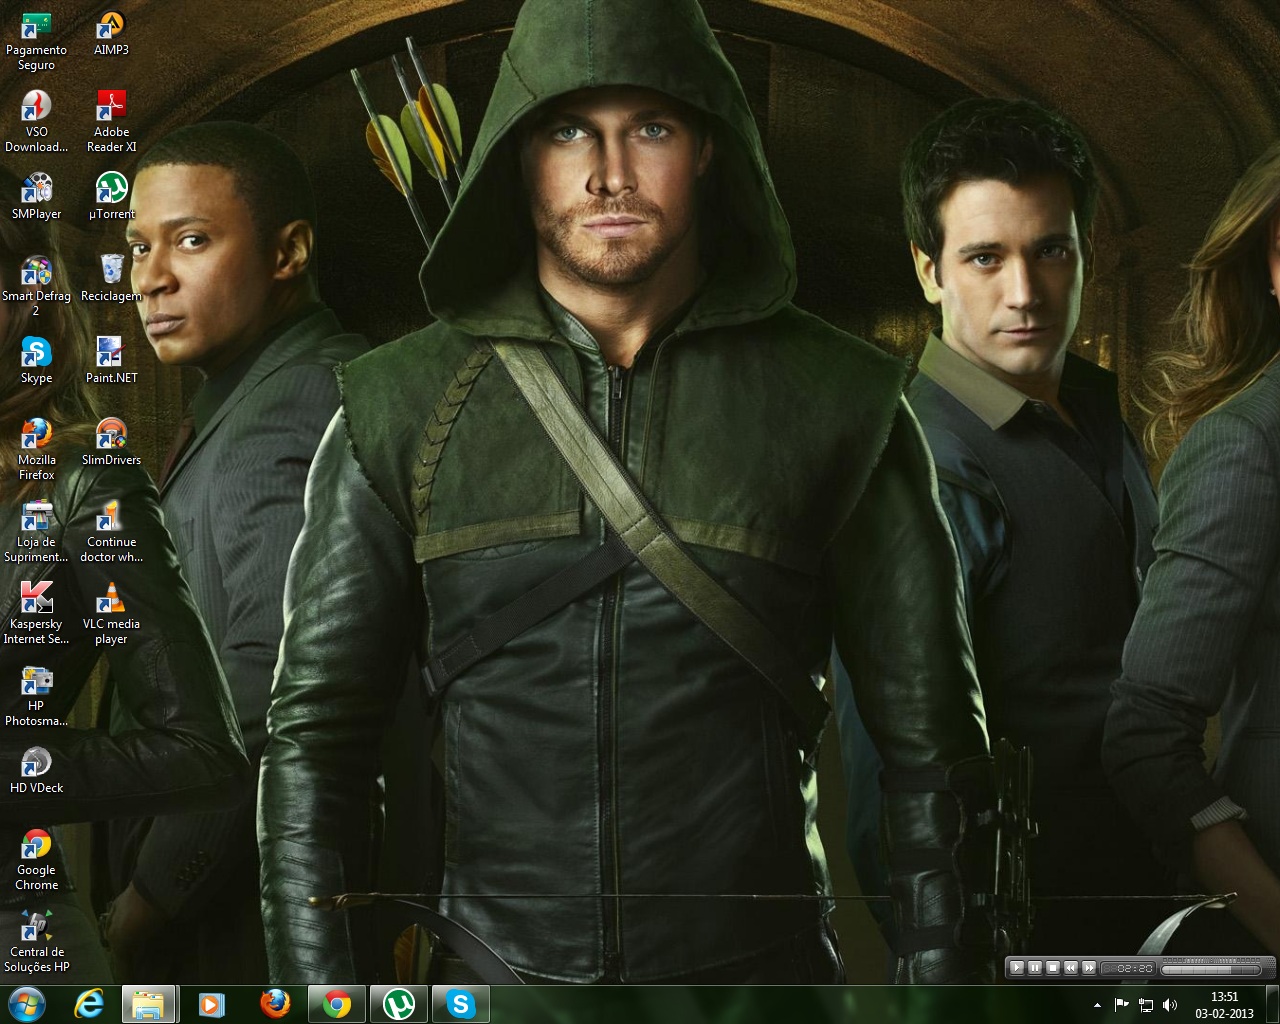This screenshot has height=1024, width=1280.
Task: Select the VSO Downloader desktop icon
Action: point(36,123)
